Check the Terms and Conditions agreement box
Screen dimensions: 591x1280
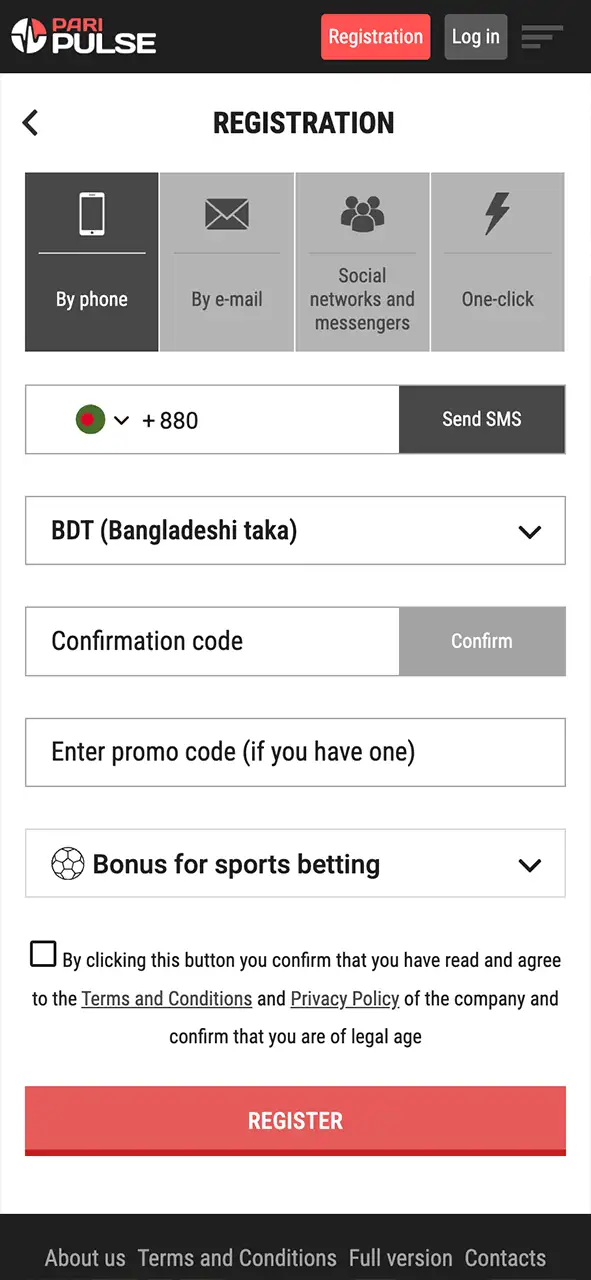tap(43, 955)
